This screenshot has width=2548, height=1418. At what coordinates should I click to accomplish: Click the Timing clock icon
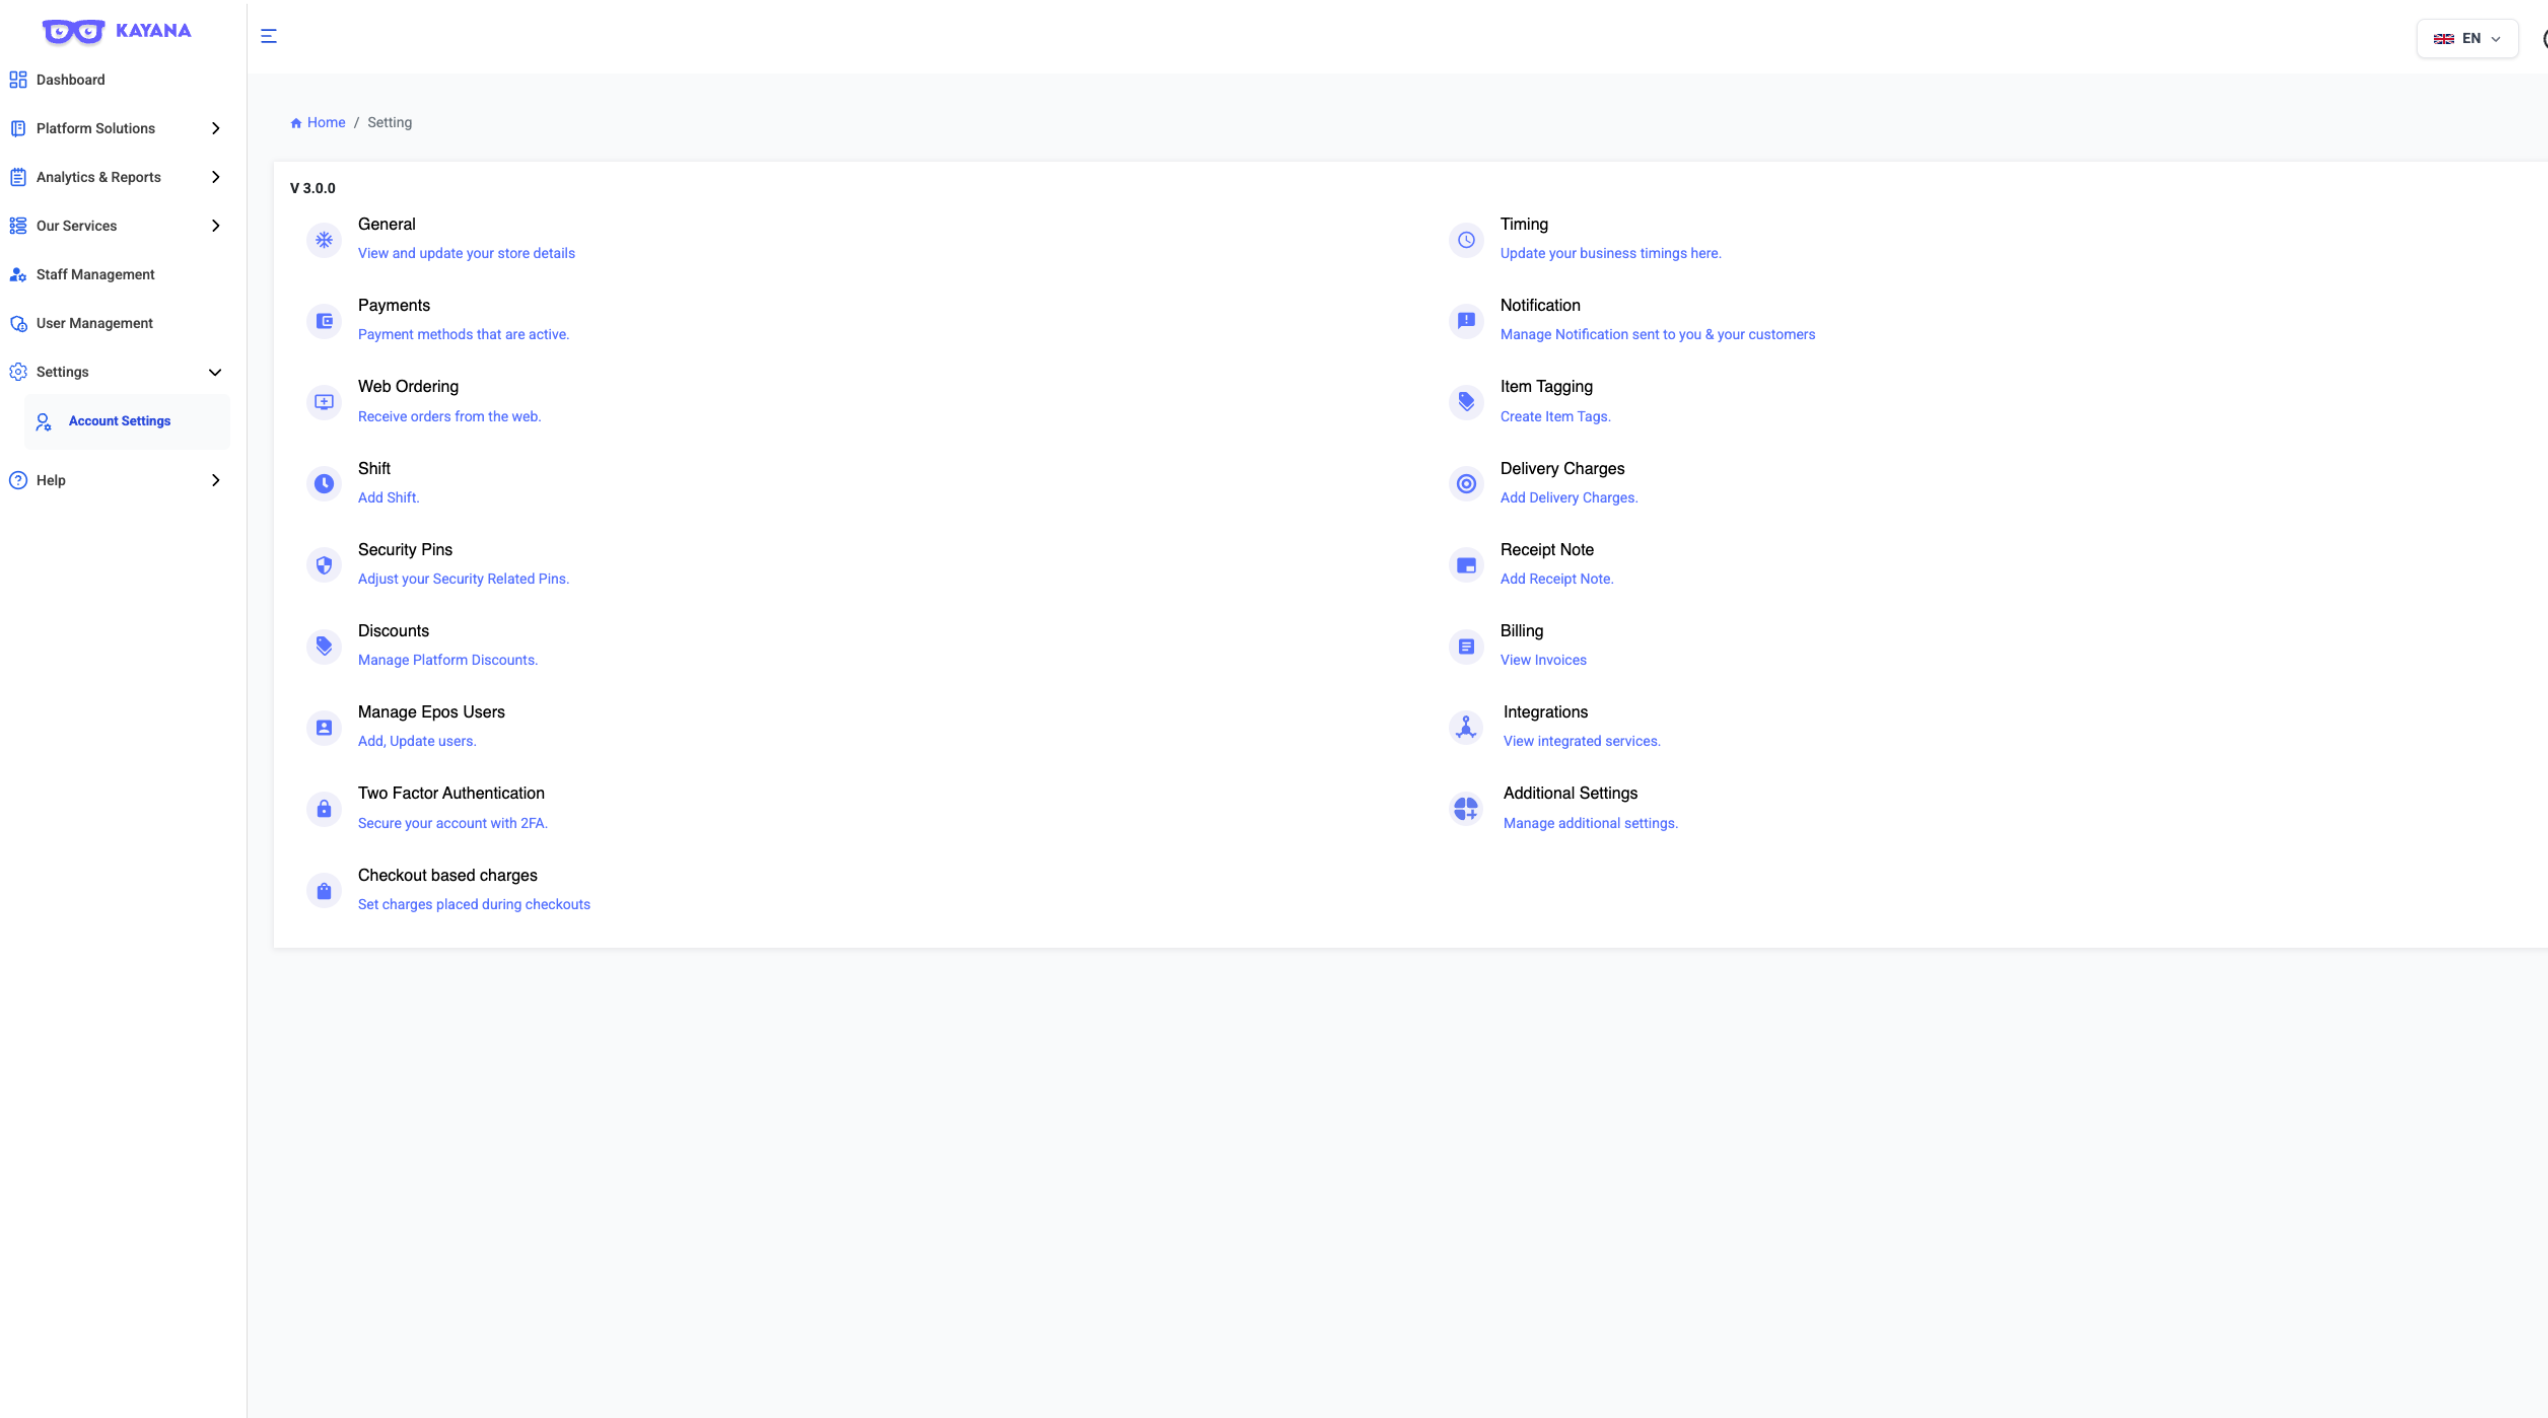1466,240
